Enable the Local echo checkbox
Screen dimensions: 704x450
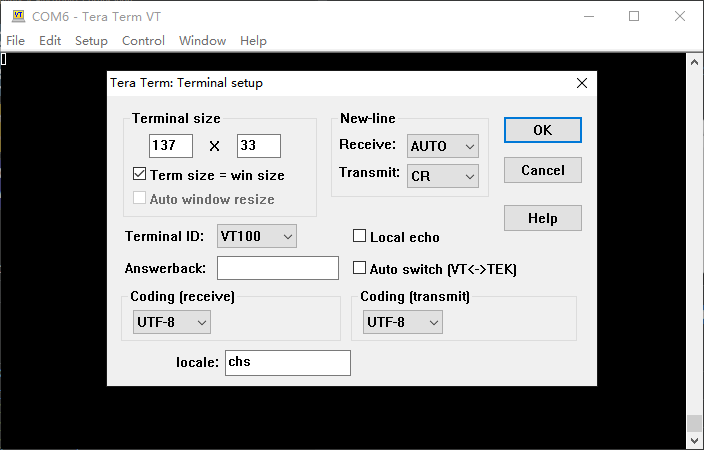[361, 237]
